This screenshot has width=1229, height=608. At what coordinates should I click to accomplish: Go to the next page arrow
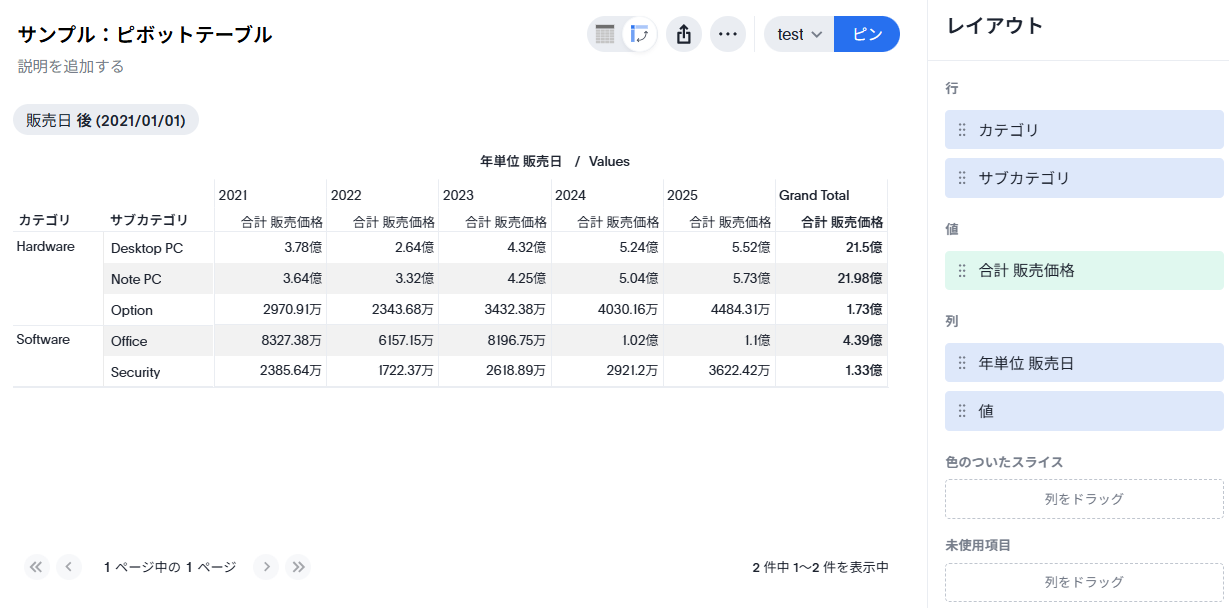(266, 567)
